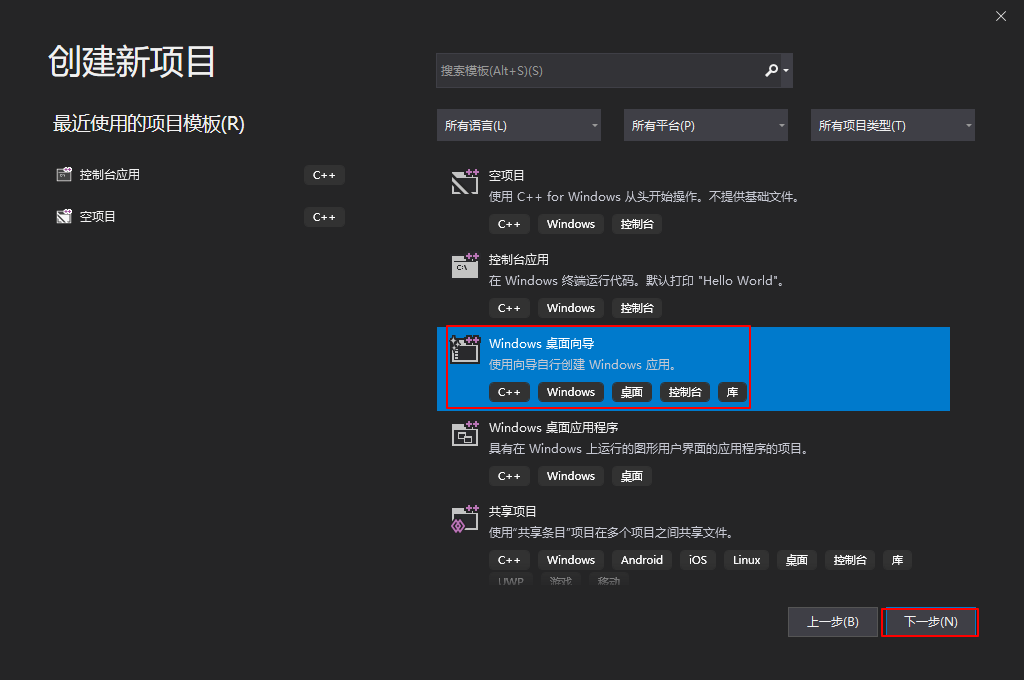Click the description '具有在 Windows 上运行的图形用户界面'
Viewport: 1024px width, 680px height.
click(649, 449)
